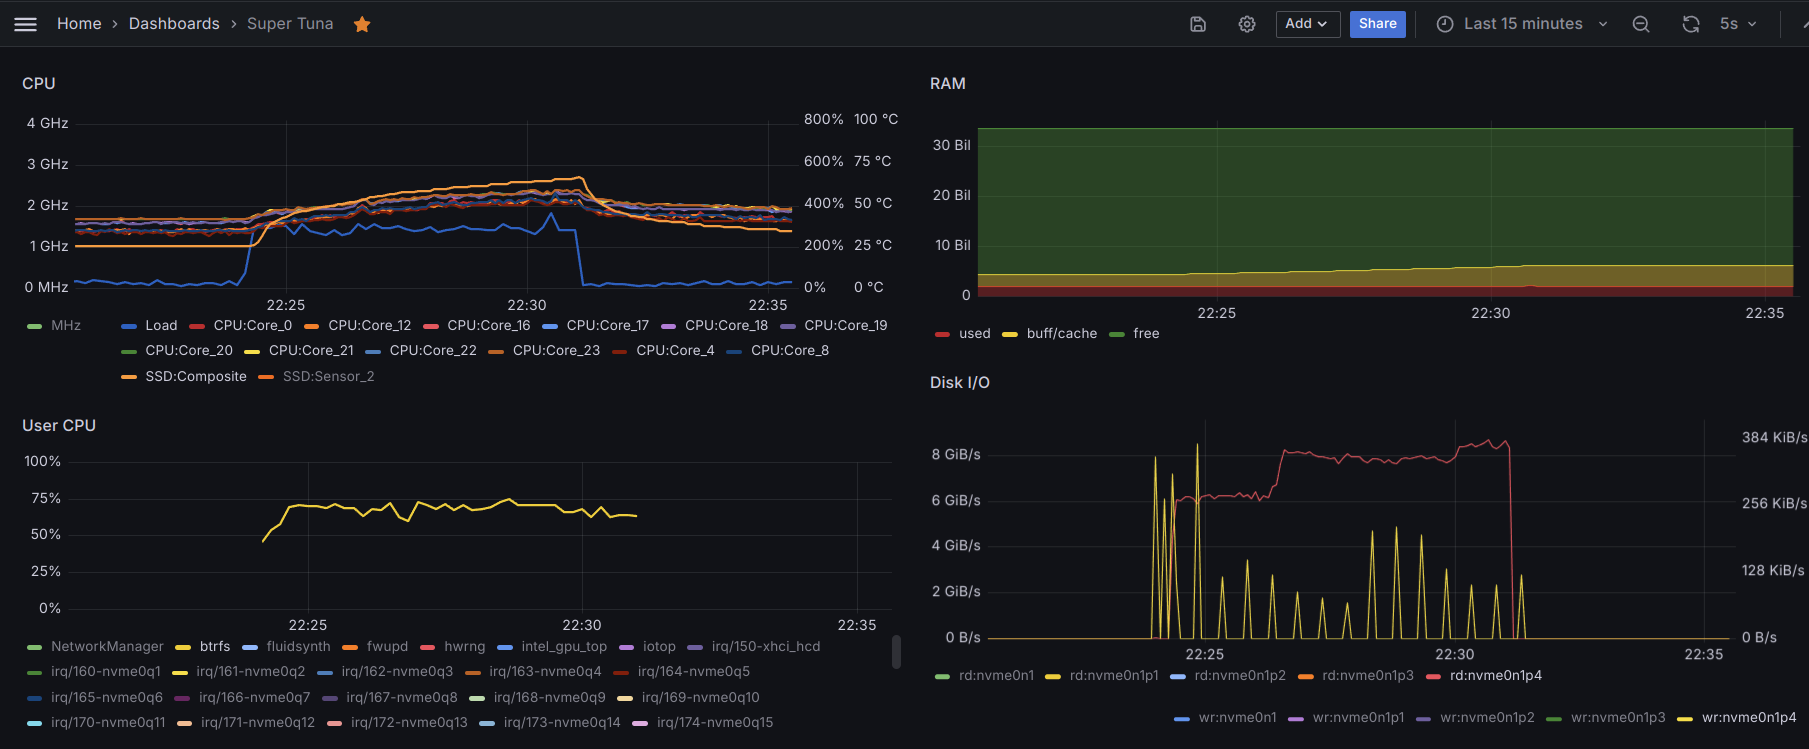This screenshot has height=749, width=1809.
Task: Open Dashboards breadcrumb link
Action: point(174,24)
